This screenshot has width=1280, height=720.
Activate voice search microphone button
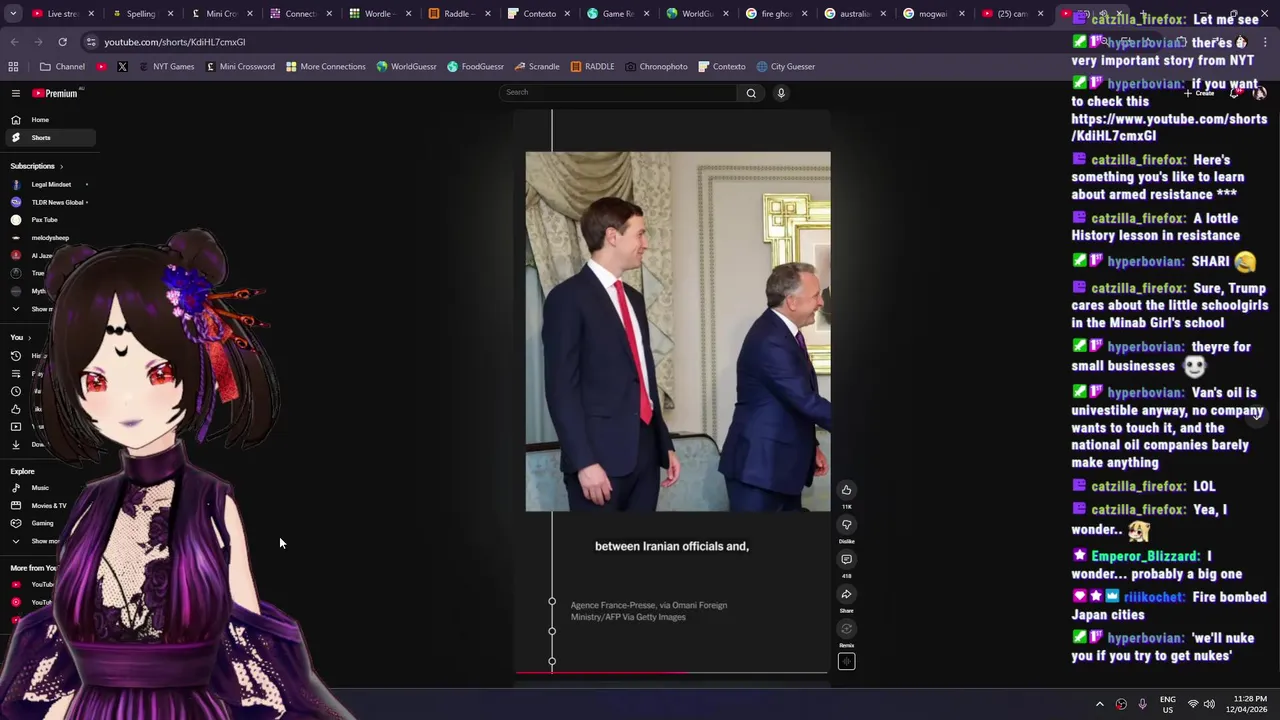point(781,93)
